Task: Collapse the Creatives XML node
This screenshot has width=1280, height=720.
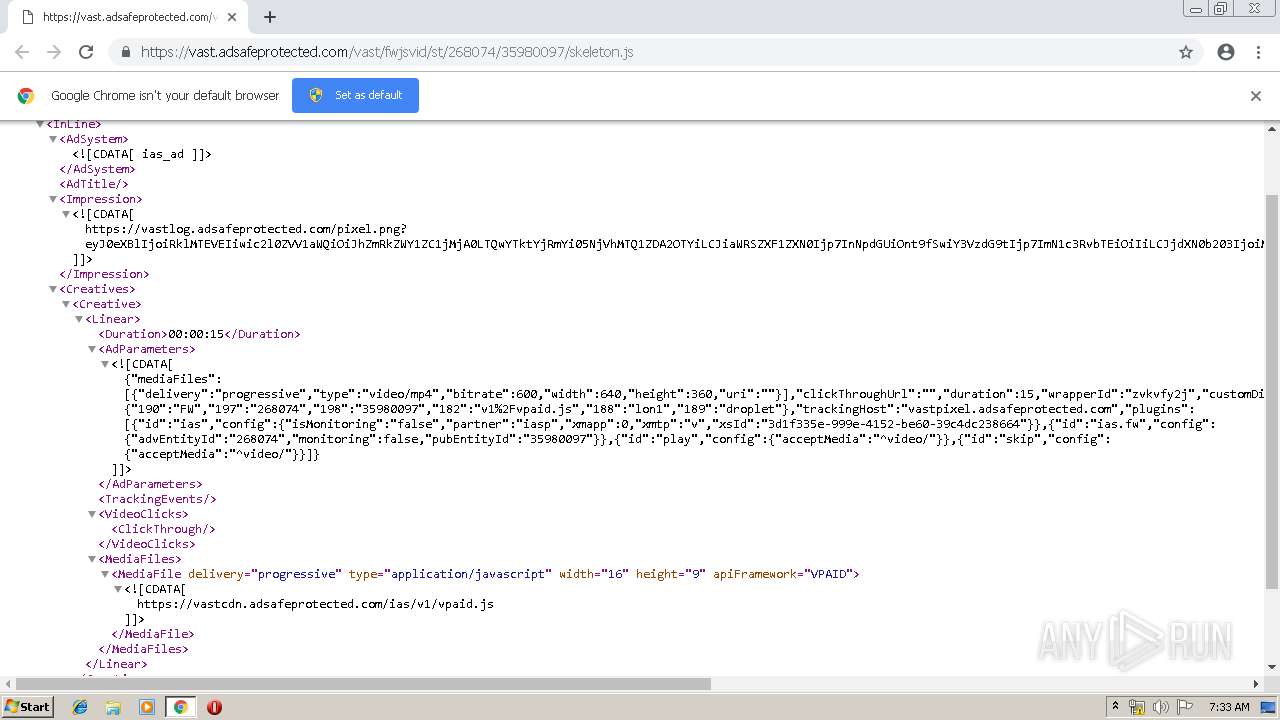Action: (x=53, y=289)
